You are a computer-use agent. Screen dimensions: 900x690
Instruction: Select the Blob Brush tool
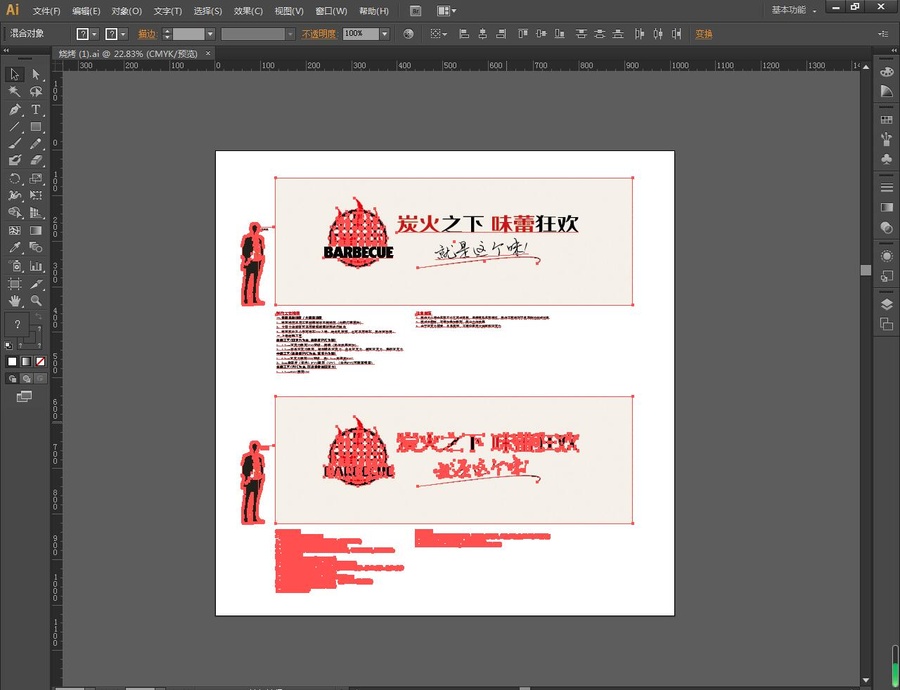14,161
